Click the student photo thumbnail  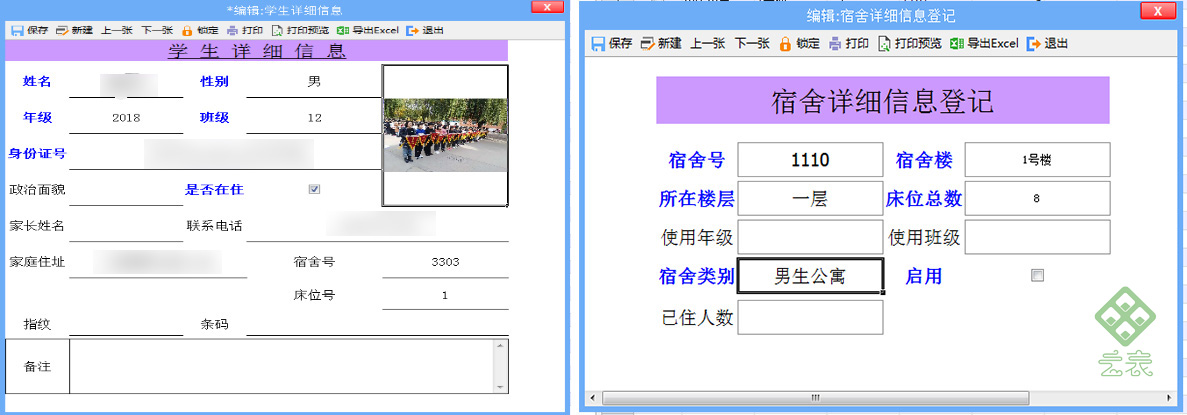pyautogui.click(x=444, y=136)
